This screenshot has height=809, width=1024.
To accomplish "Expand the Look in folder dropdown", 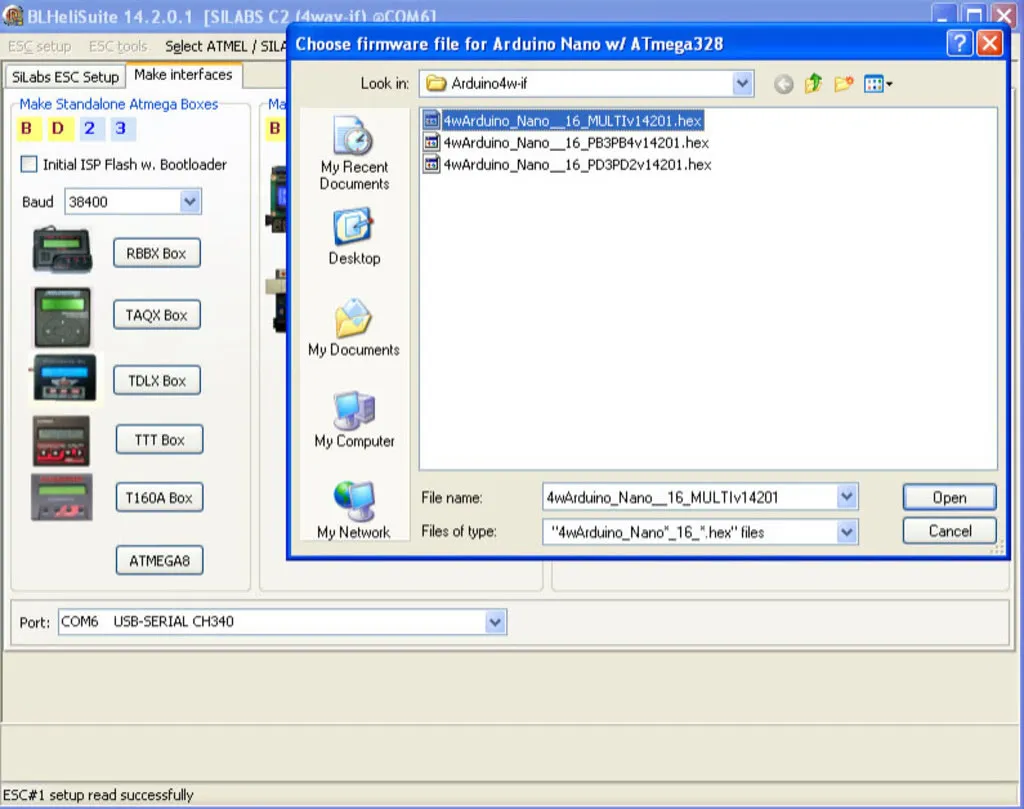I will (742, 84).
